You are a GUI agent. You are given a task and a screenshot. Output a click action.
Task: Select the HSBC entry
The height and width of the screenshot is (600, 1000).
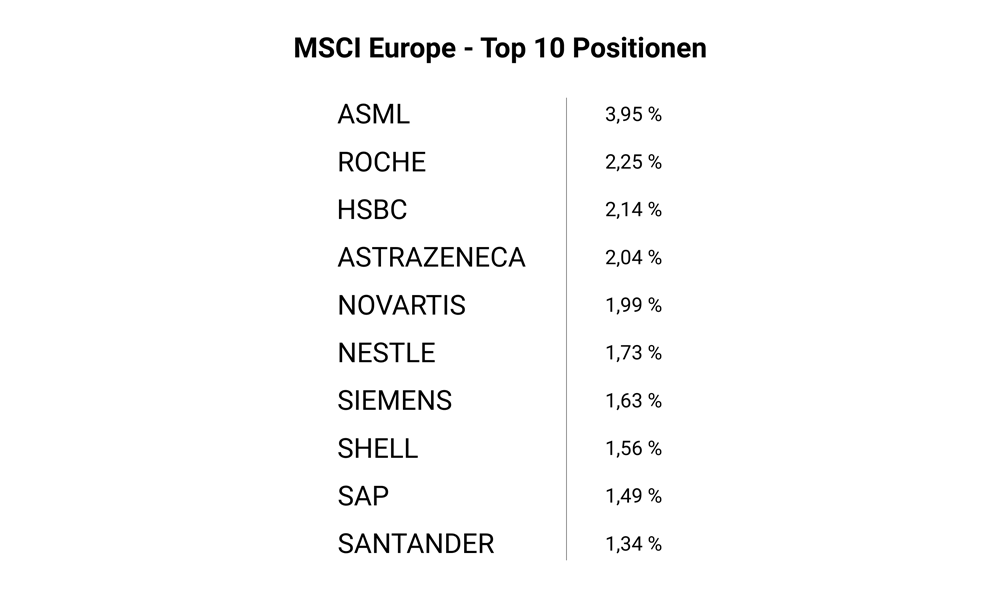[x=372, y=210]
